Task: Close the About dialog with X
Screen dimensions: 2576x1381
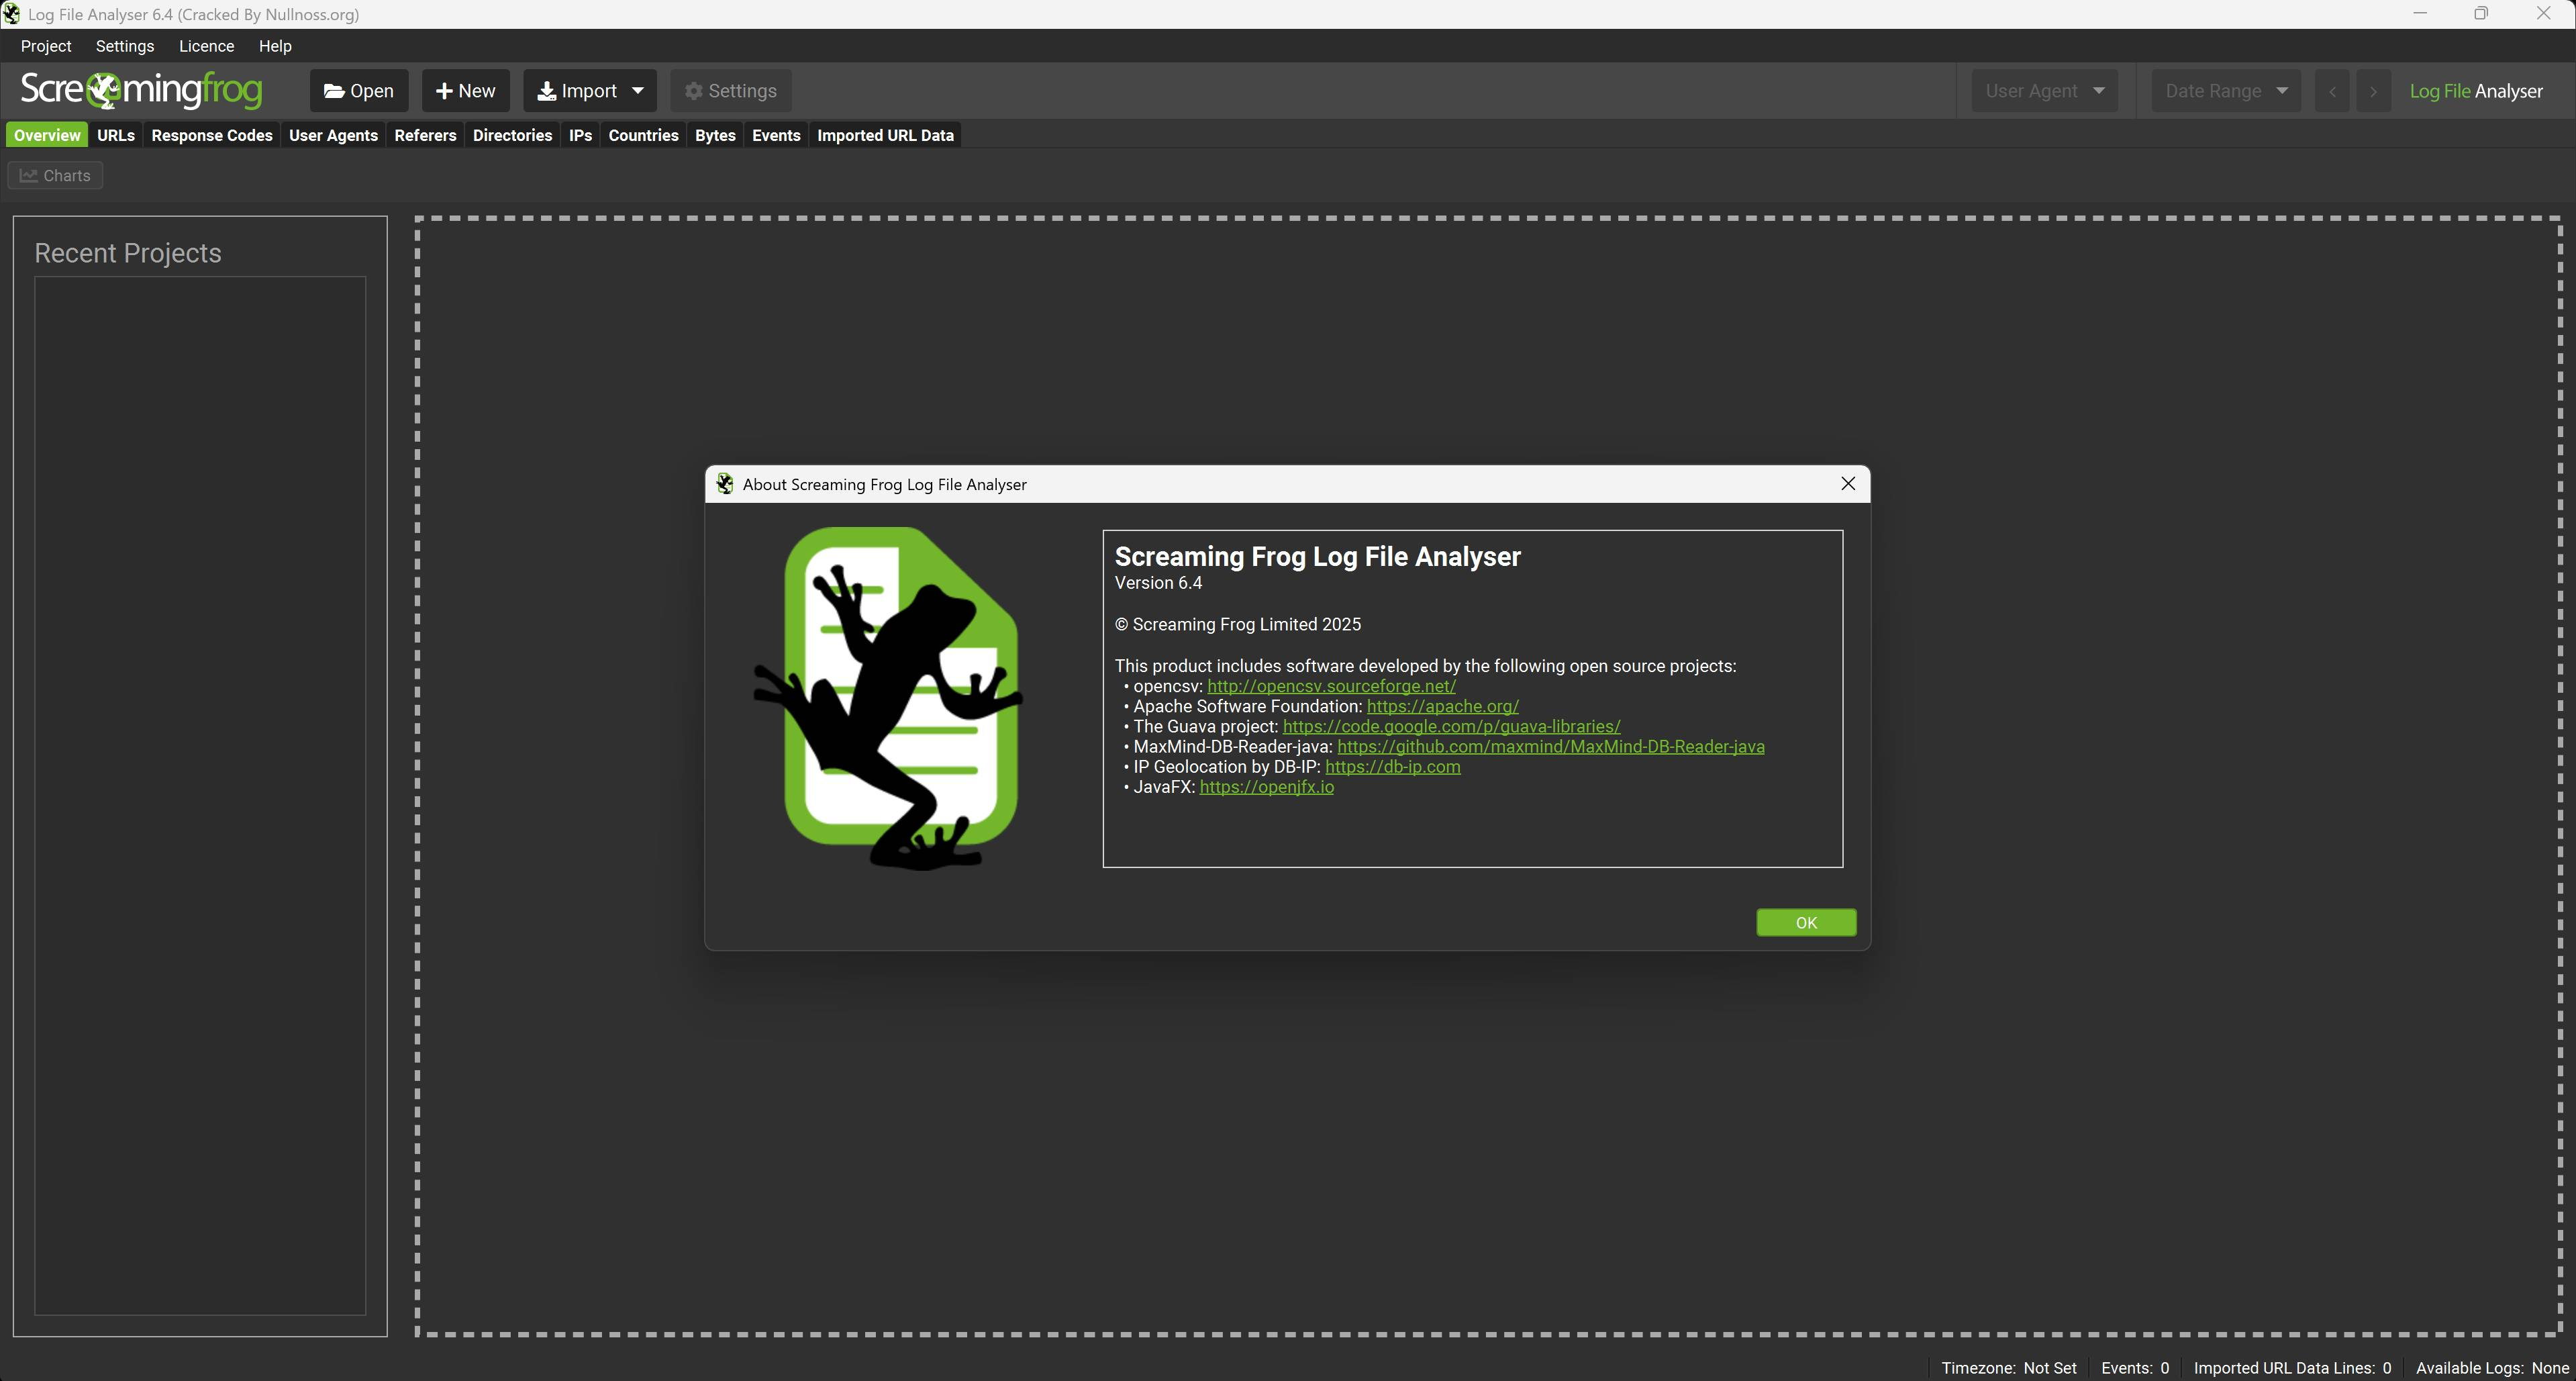Action: click(x=1848, y=484)
